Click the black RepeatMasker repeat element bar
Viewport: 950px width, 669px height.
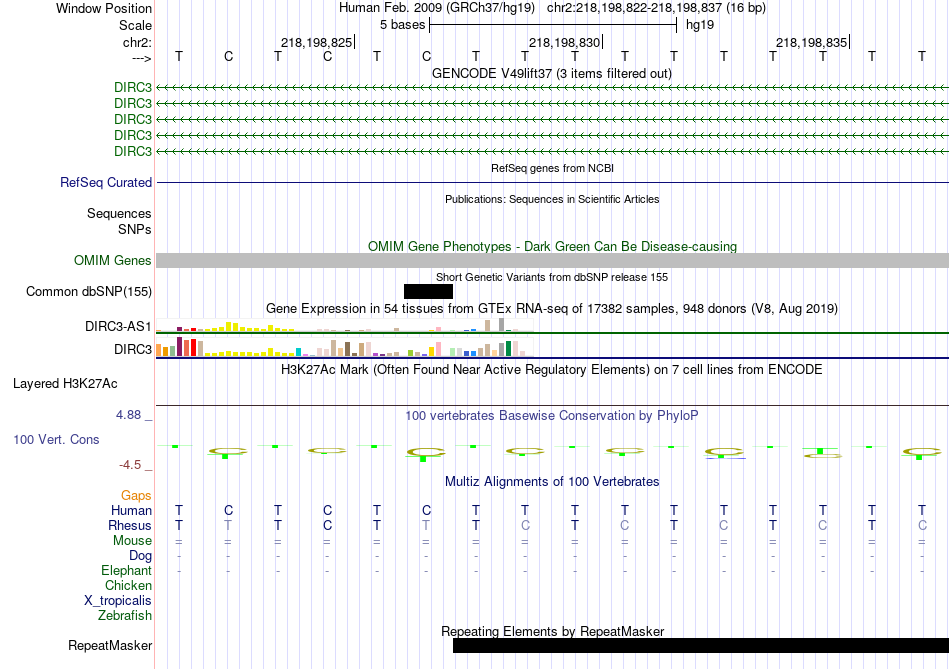pyautogui.click(x=701, y=646)
